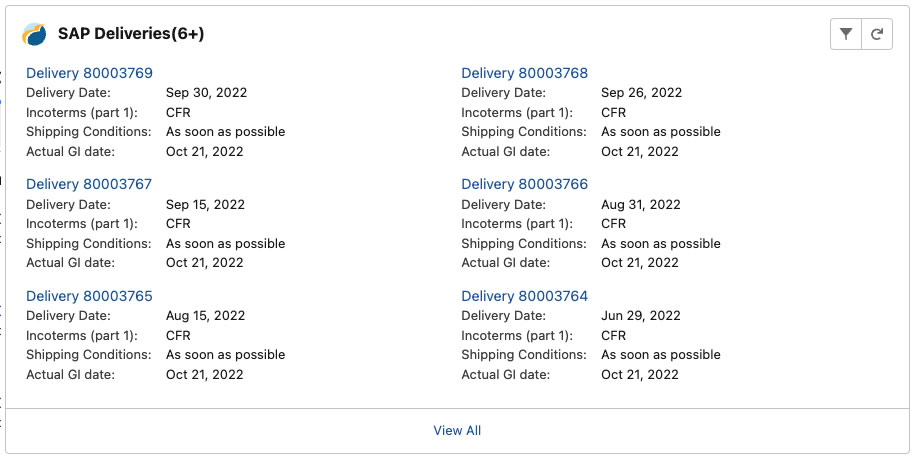Viewport: 916px width, 458px height.
Task: Click the SAP Deliveries logo icon
Action: click(34, 34)
